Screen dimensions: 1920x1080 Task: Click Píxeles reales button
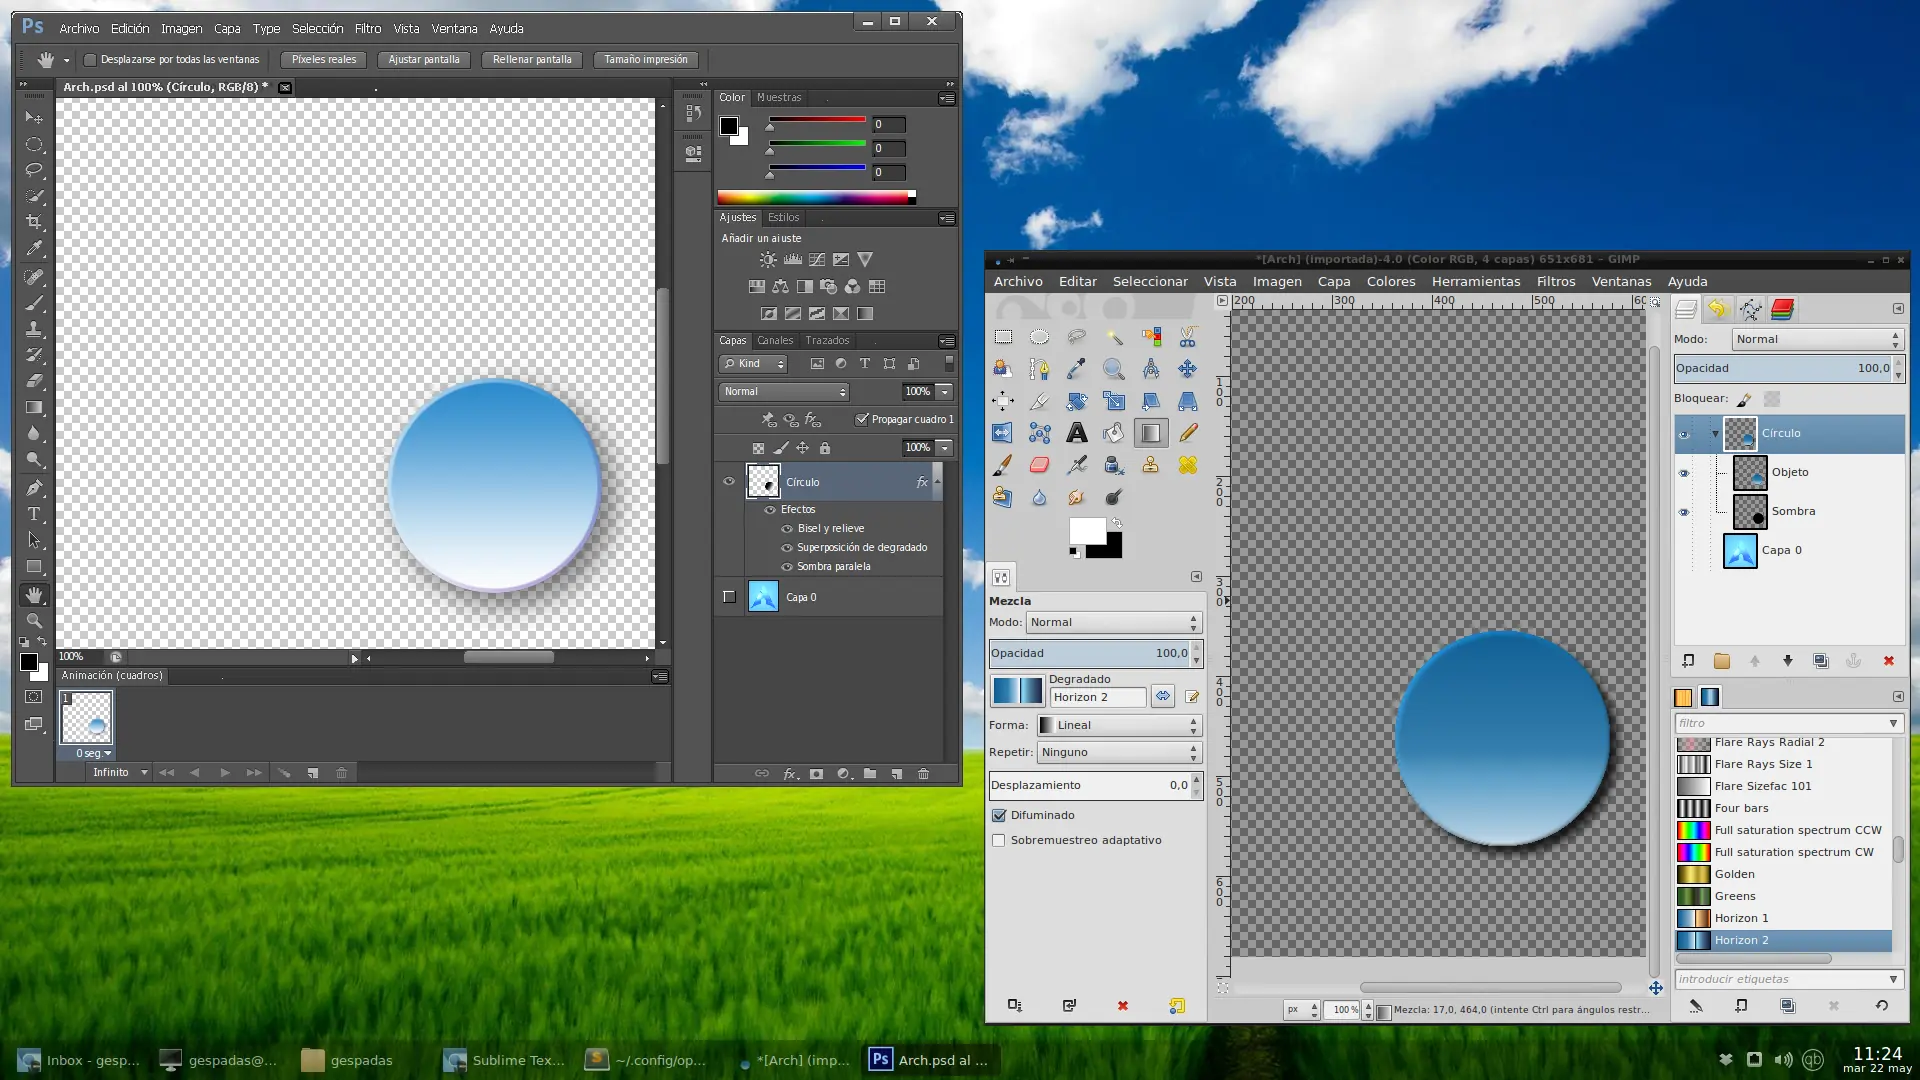pyautogui.click(x=323, y=60)
